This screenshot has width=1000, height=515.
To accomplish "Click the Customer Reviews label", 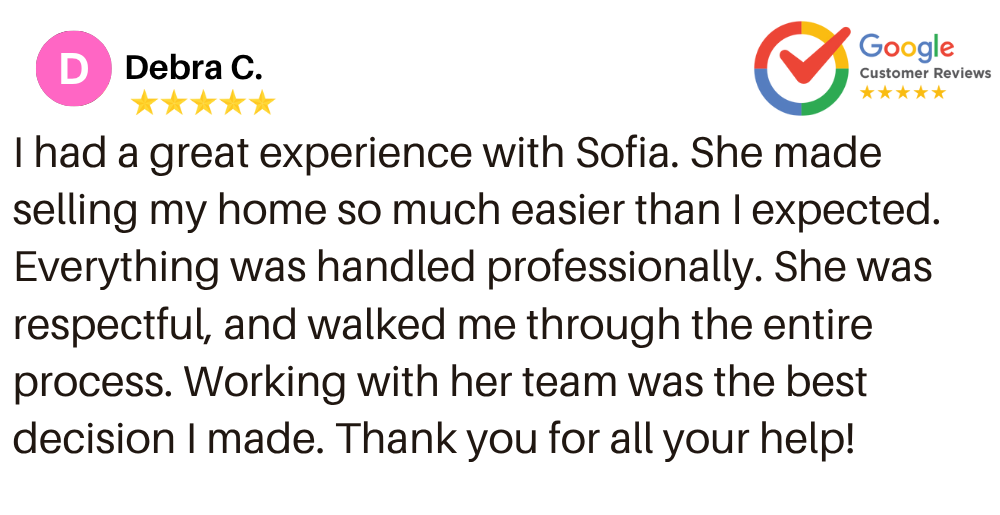I will click(x=925, y=73).
